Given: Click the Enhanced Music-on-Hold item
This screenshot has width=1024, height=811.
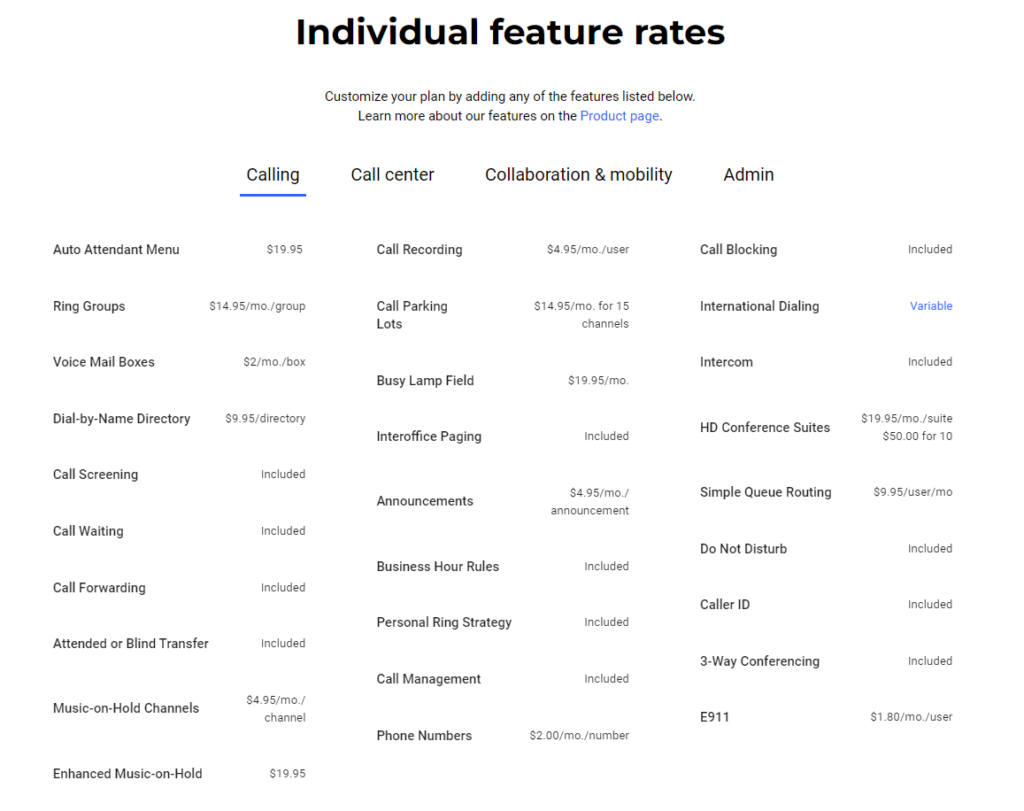Looking at the screenshot, I should tap(127, 774).
